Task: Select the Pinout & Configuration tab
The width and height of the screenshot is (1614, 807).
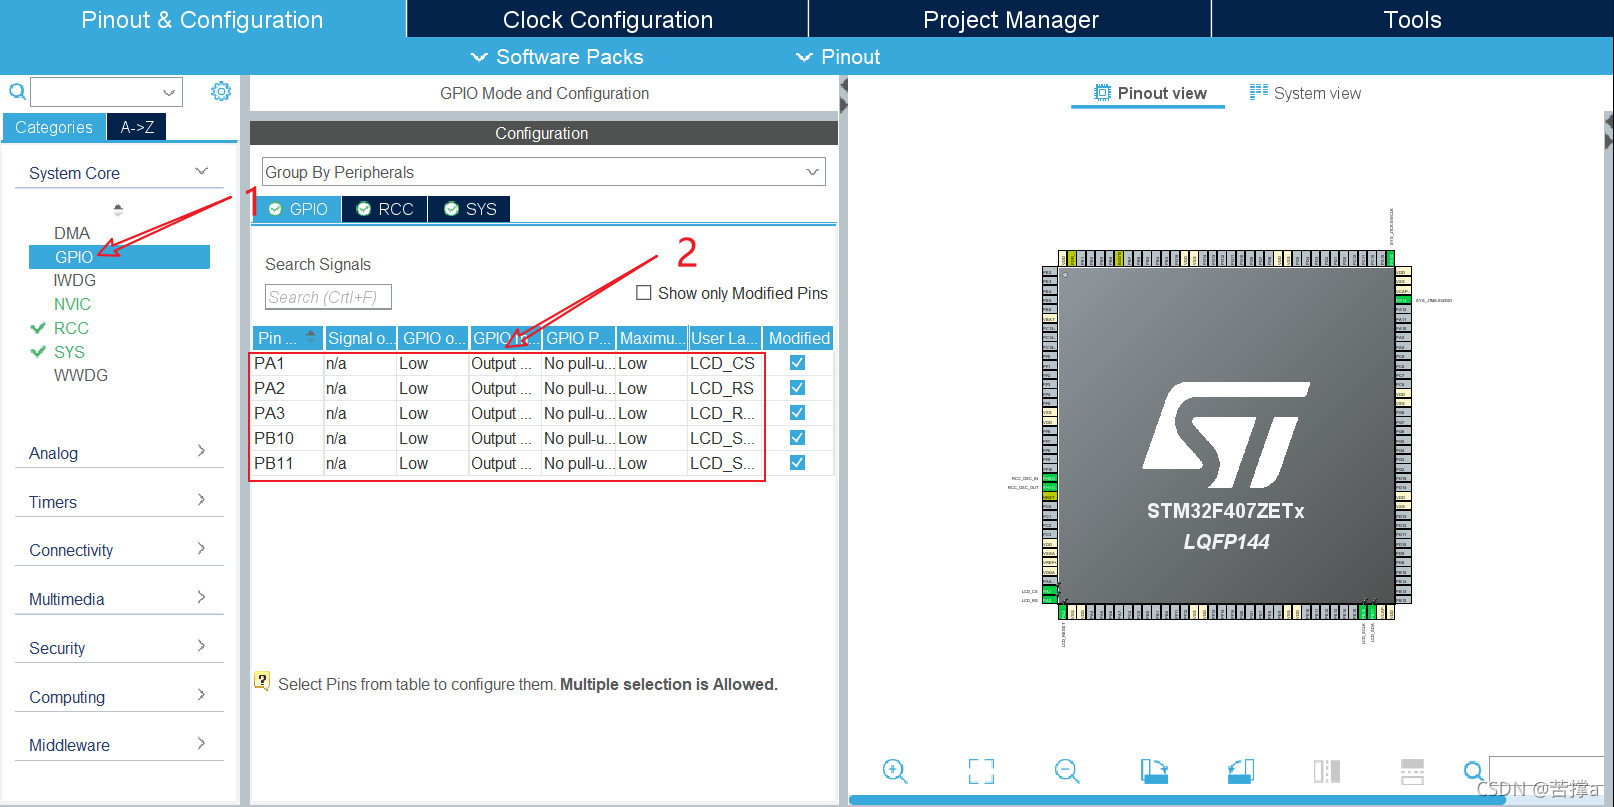Action: coord(202,19)
